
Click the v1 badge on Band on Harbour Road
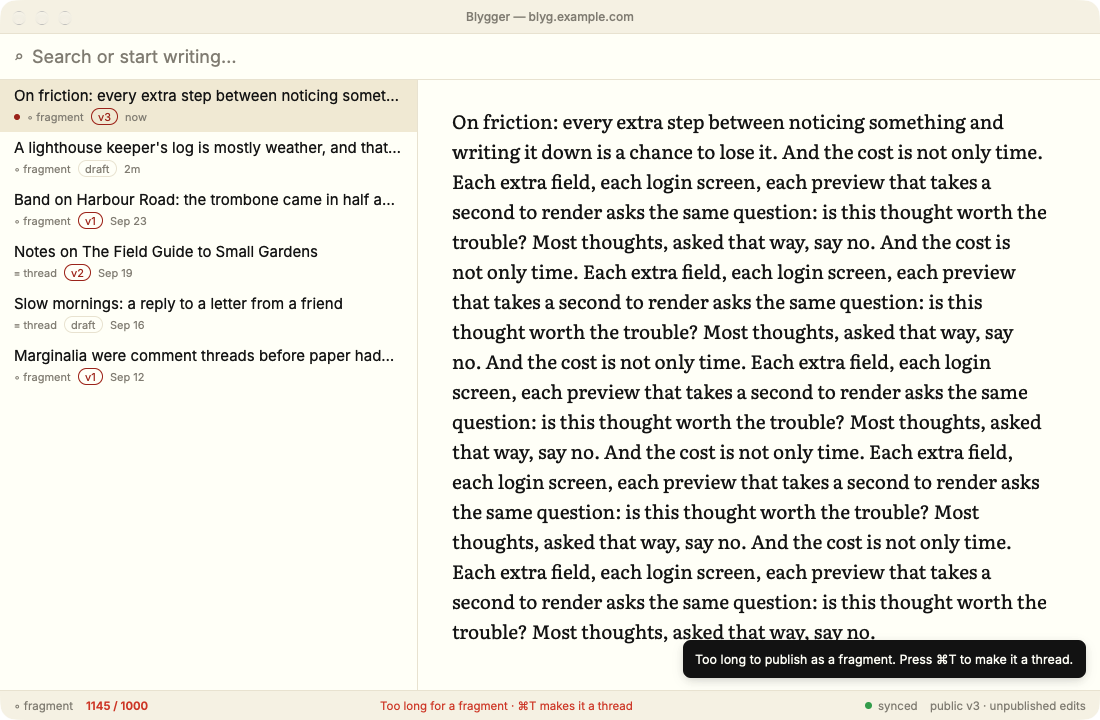pos(90,221)
